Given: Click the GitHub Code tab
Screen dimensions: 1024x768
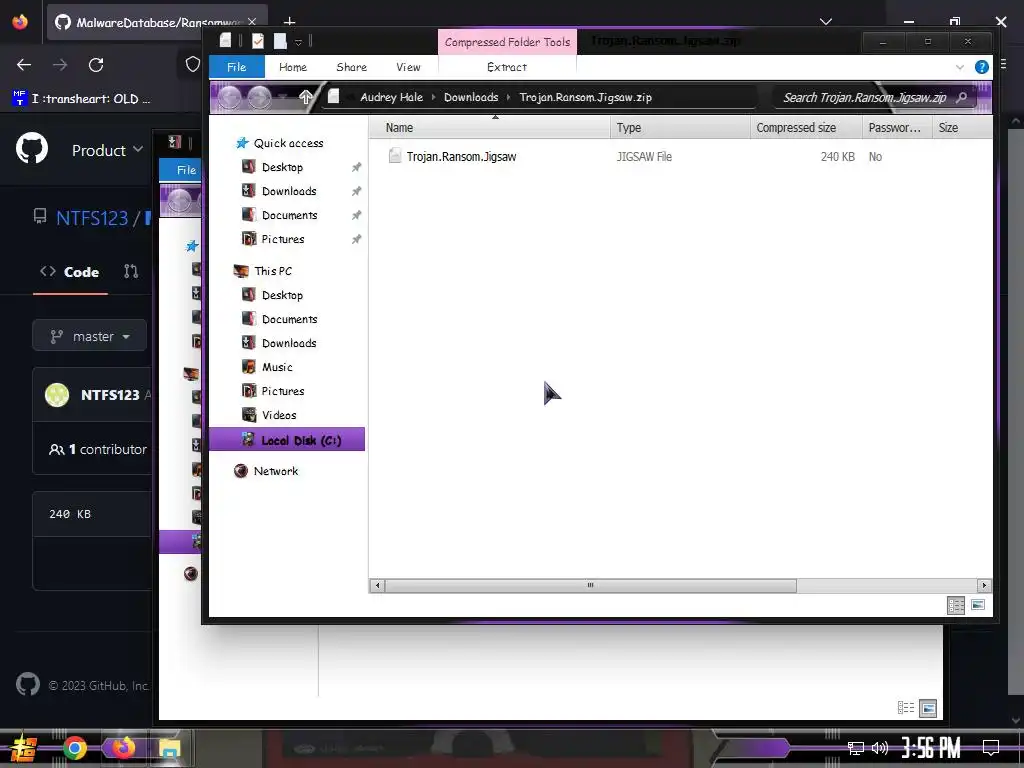Looking at the screenshot, I should 70,272.
